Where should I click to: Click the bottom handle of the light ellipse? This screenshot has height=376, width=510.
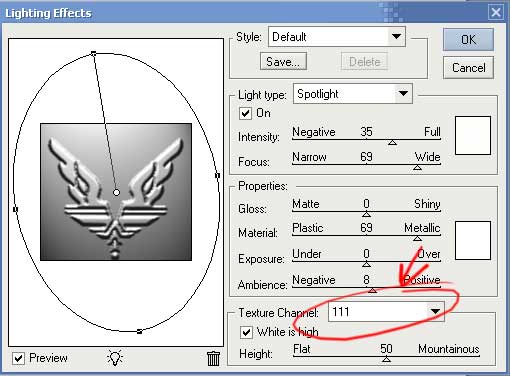click(139, 331)
